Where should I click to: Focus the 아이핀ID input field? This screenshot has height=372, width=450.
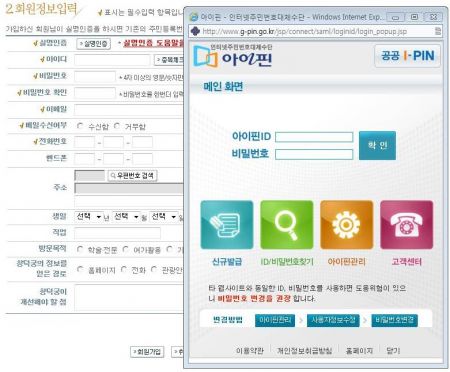[x=314, y=137]
